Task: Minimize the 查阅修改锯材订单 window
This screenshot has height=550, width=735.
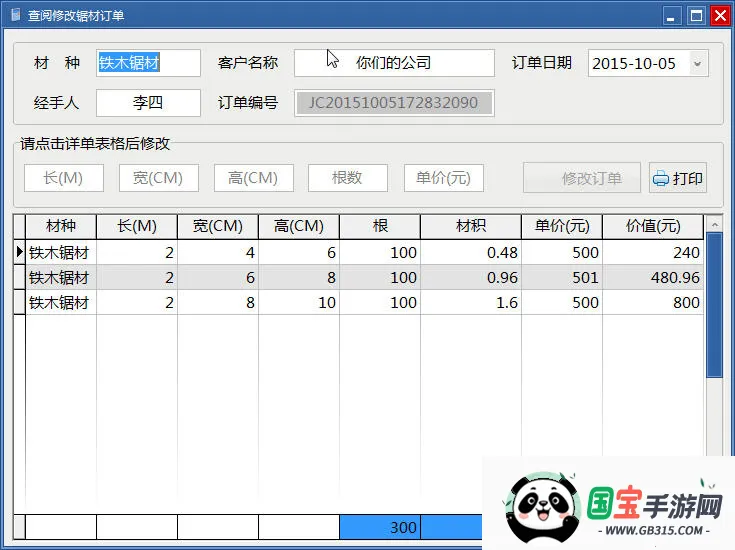Action: (x=671, y=16)
